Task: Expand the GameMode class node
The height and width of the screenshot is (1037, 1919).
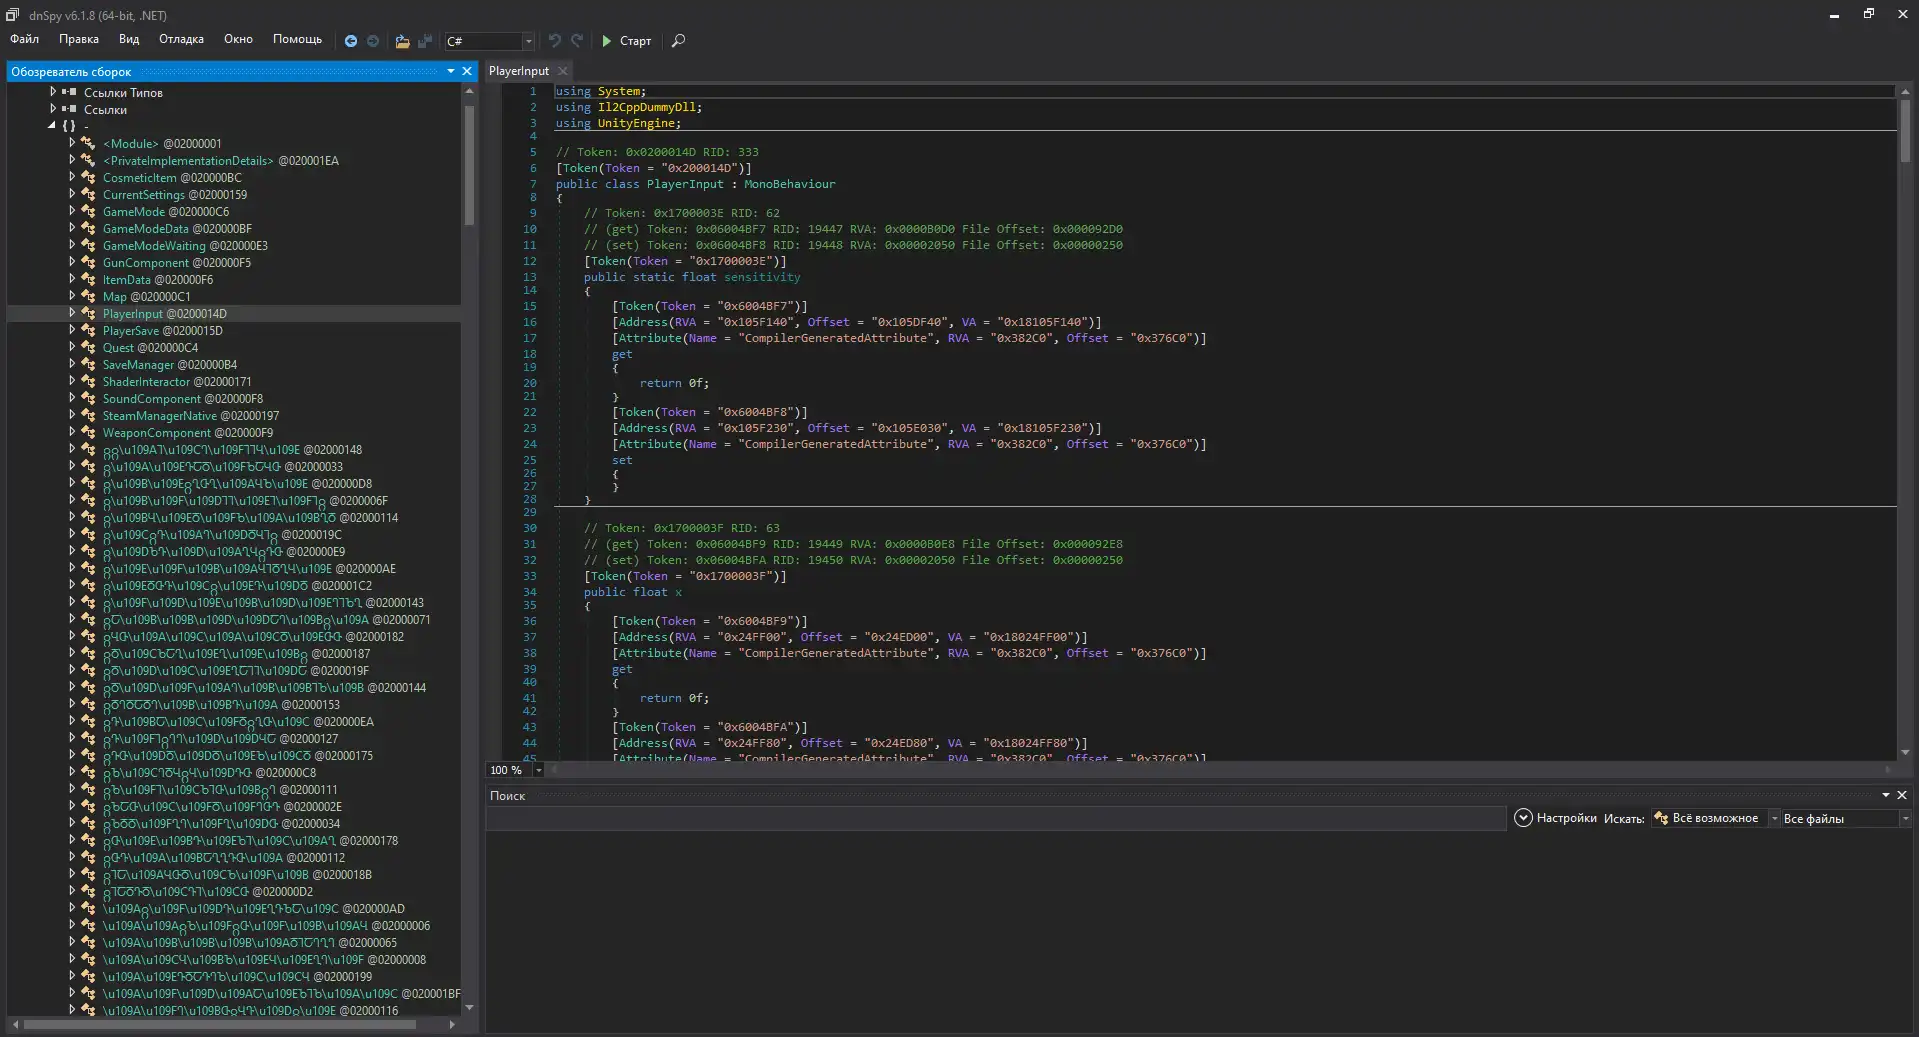Action: [72, 211]
